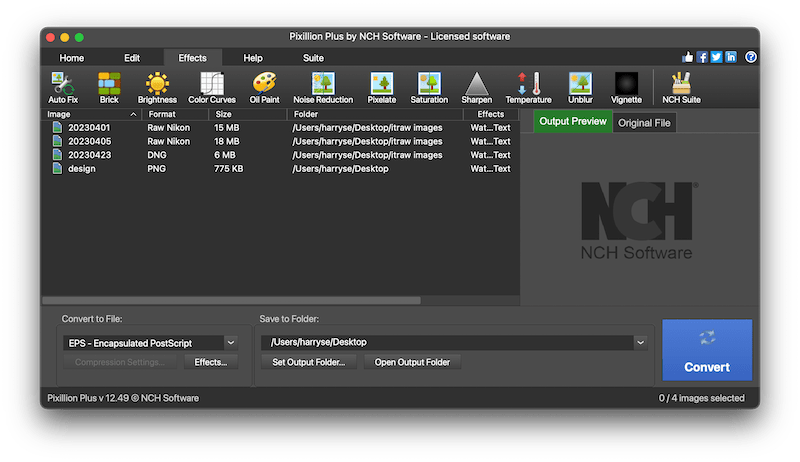Start conversion with the Convert button

pos(707,350)
